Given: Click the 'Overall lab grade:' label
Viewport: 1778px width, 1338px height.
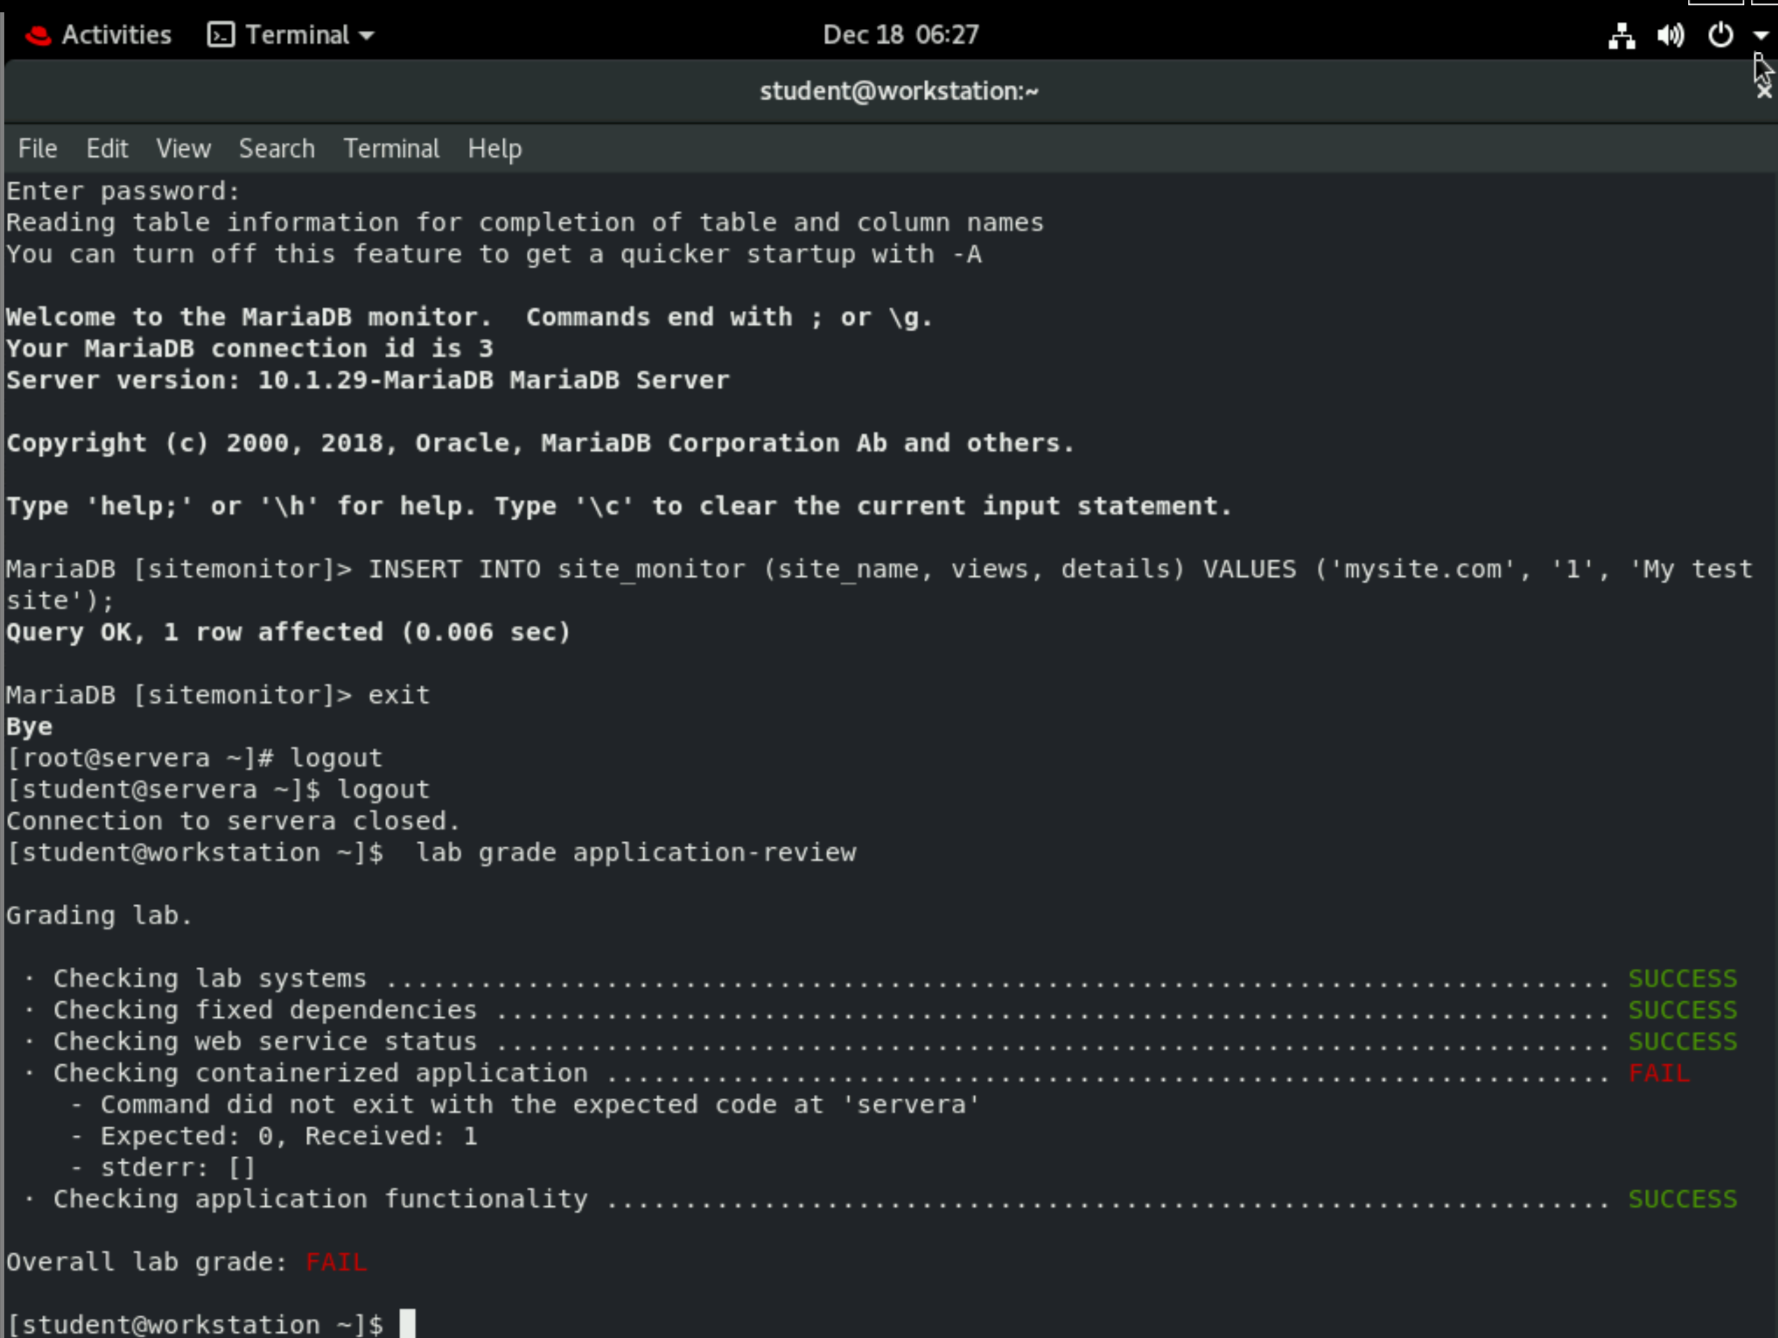Looking at the screenshot, I should pos(147,1262).
